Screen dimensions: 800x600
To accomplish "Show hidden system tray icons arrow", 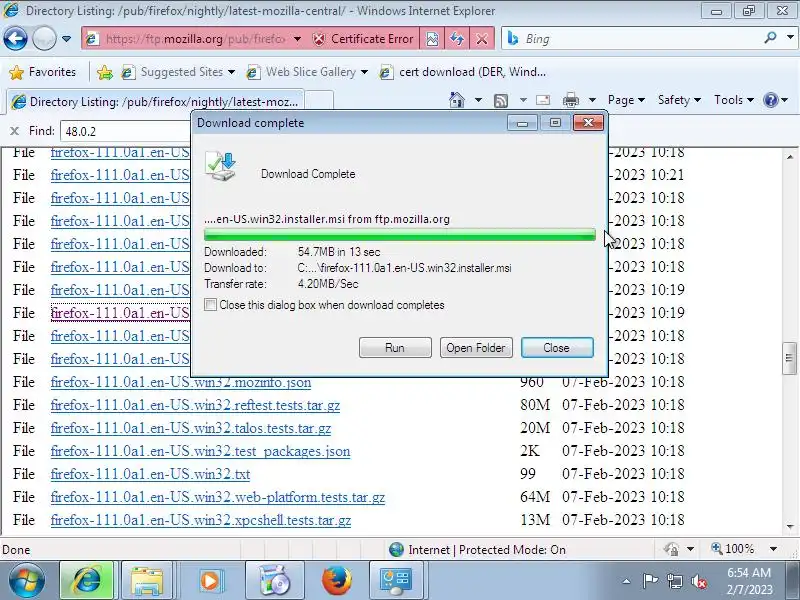I will 627,581.
